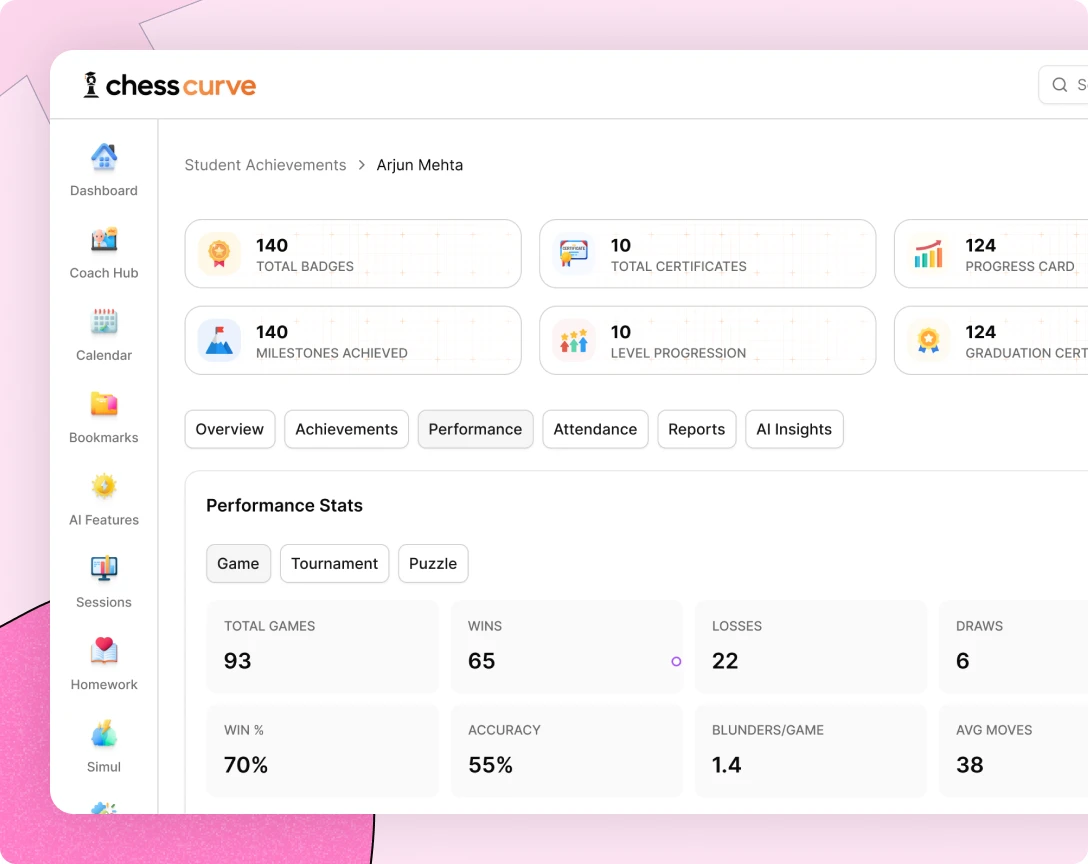Open the 10 Total Certificates card
1088x864 pixels.
coord(708,254)
